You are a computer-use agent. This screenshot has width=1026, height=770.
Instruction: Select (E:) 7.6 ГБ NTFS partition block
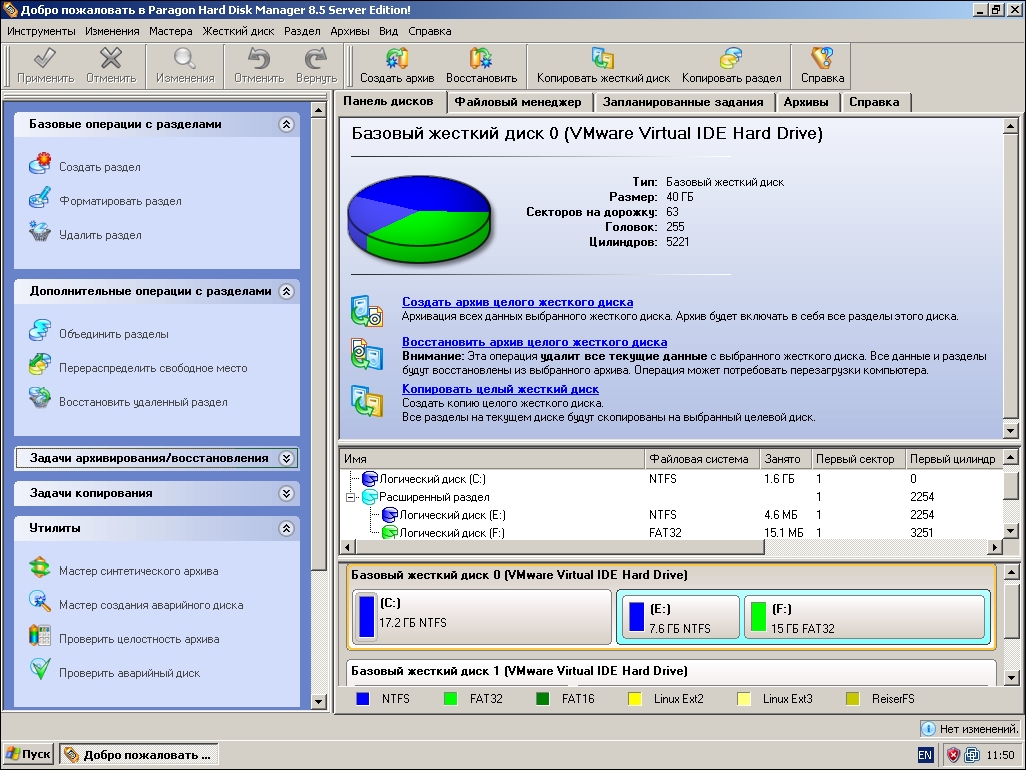coord(680,617)
